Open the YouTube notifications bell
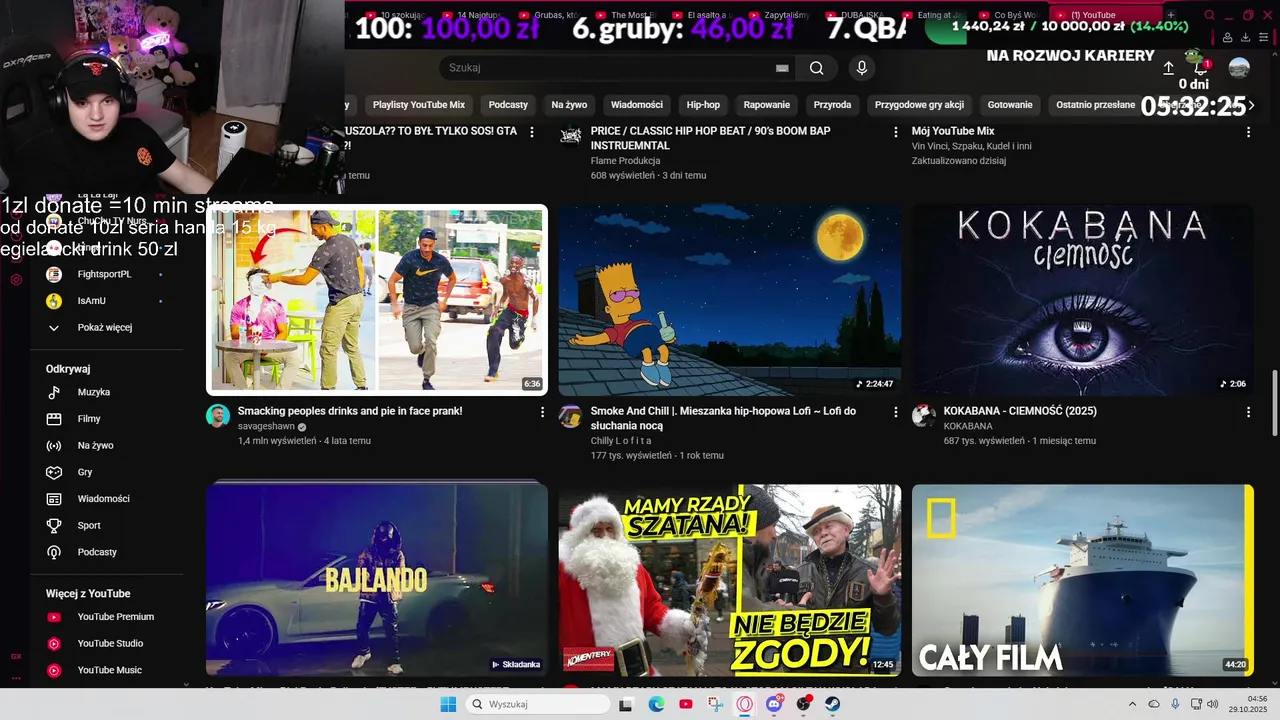Viewport: 1280px width, 720px height. pyautogui.click(x=1201, y=68)
